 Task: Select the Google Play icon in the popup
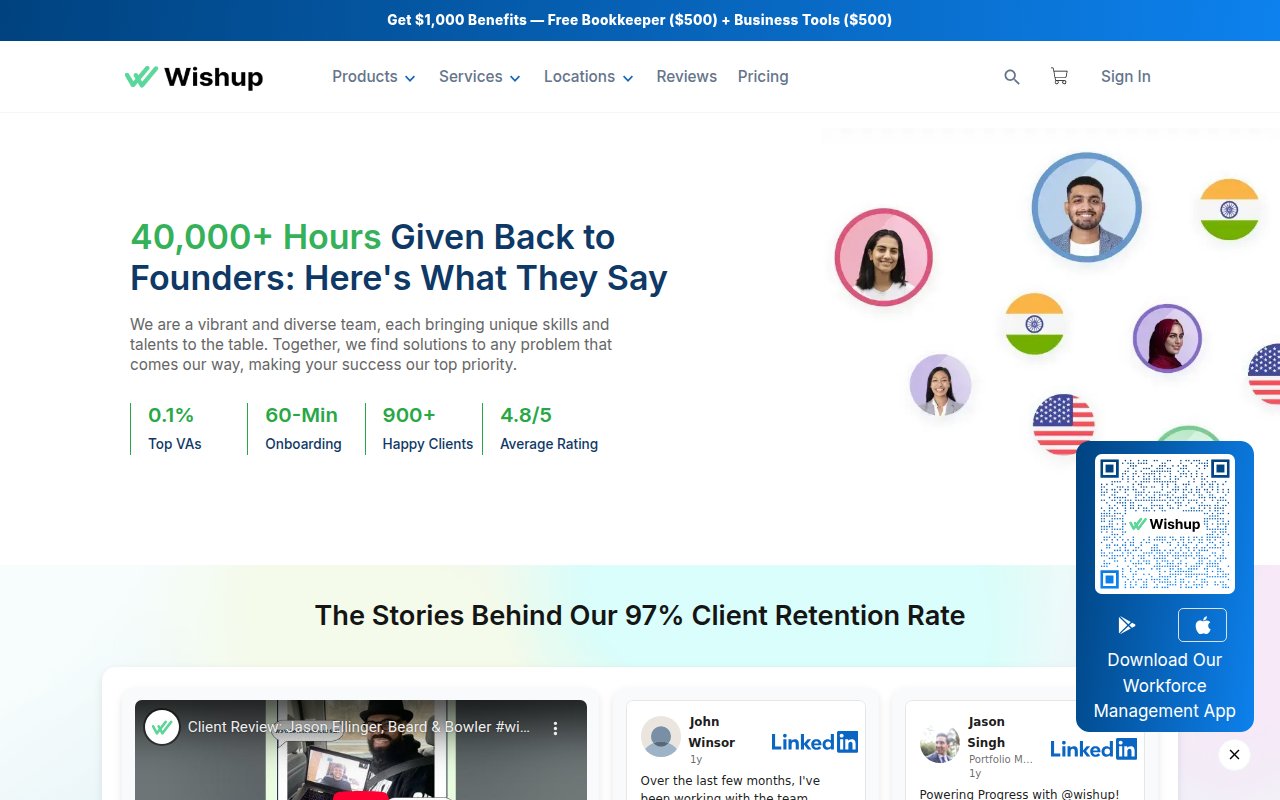(x=1127, y=624)
